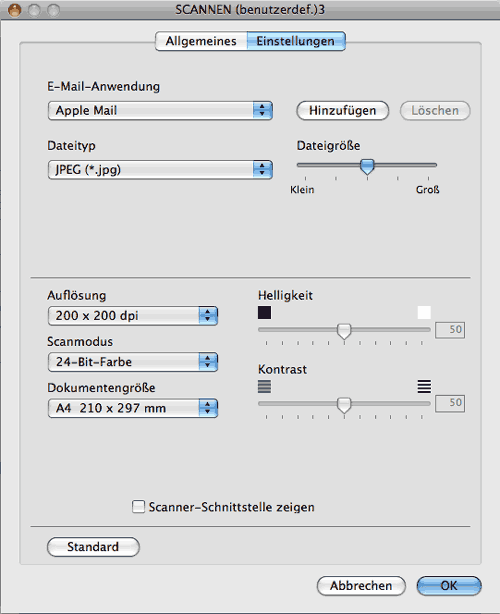500x614 pixels.
Task: Expand the Auflösung 200 x 200 dpi dropdown
Action: click(133, 316)
